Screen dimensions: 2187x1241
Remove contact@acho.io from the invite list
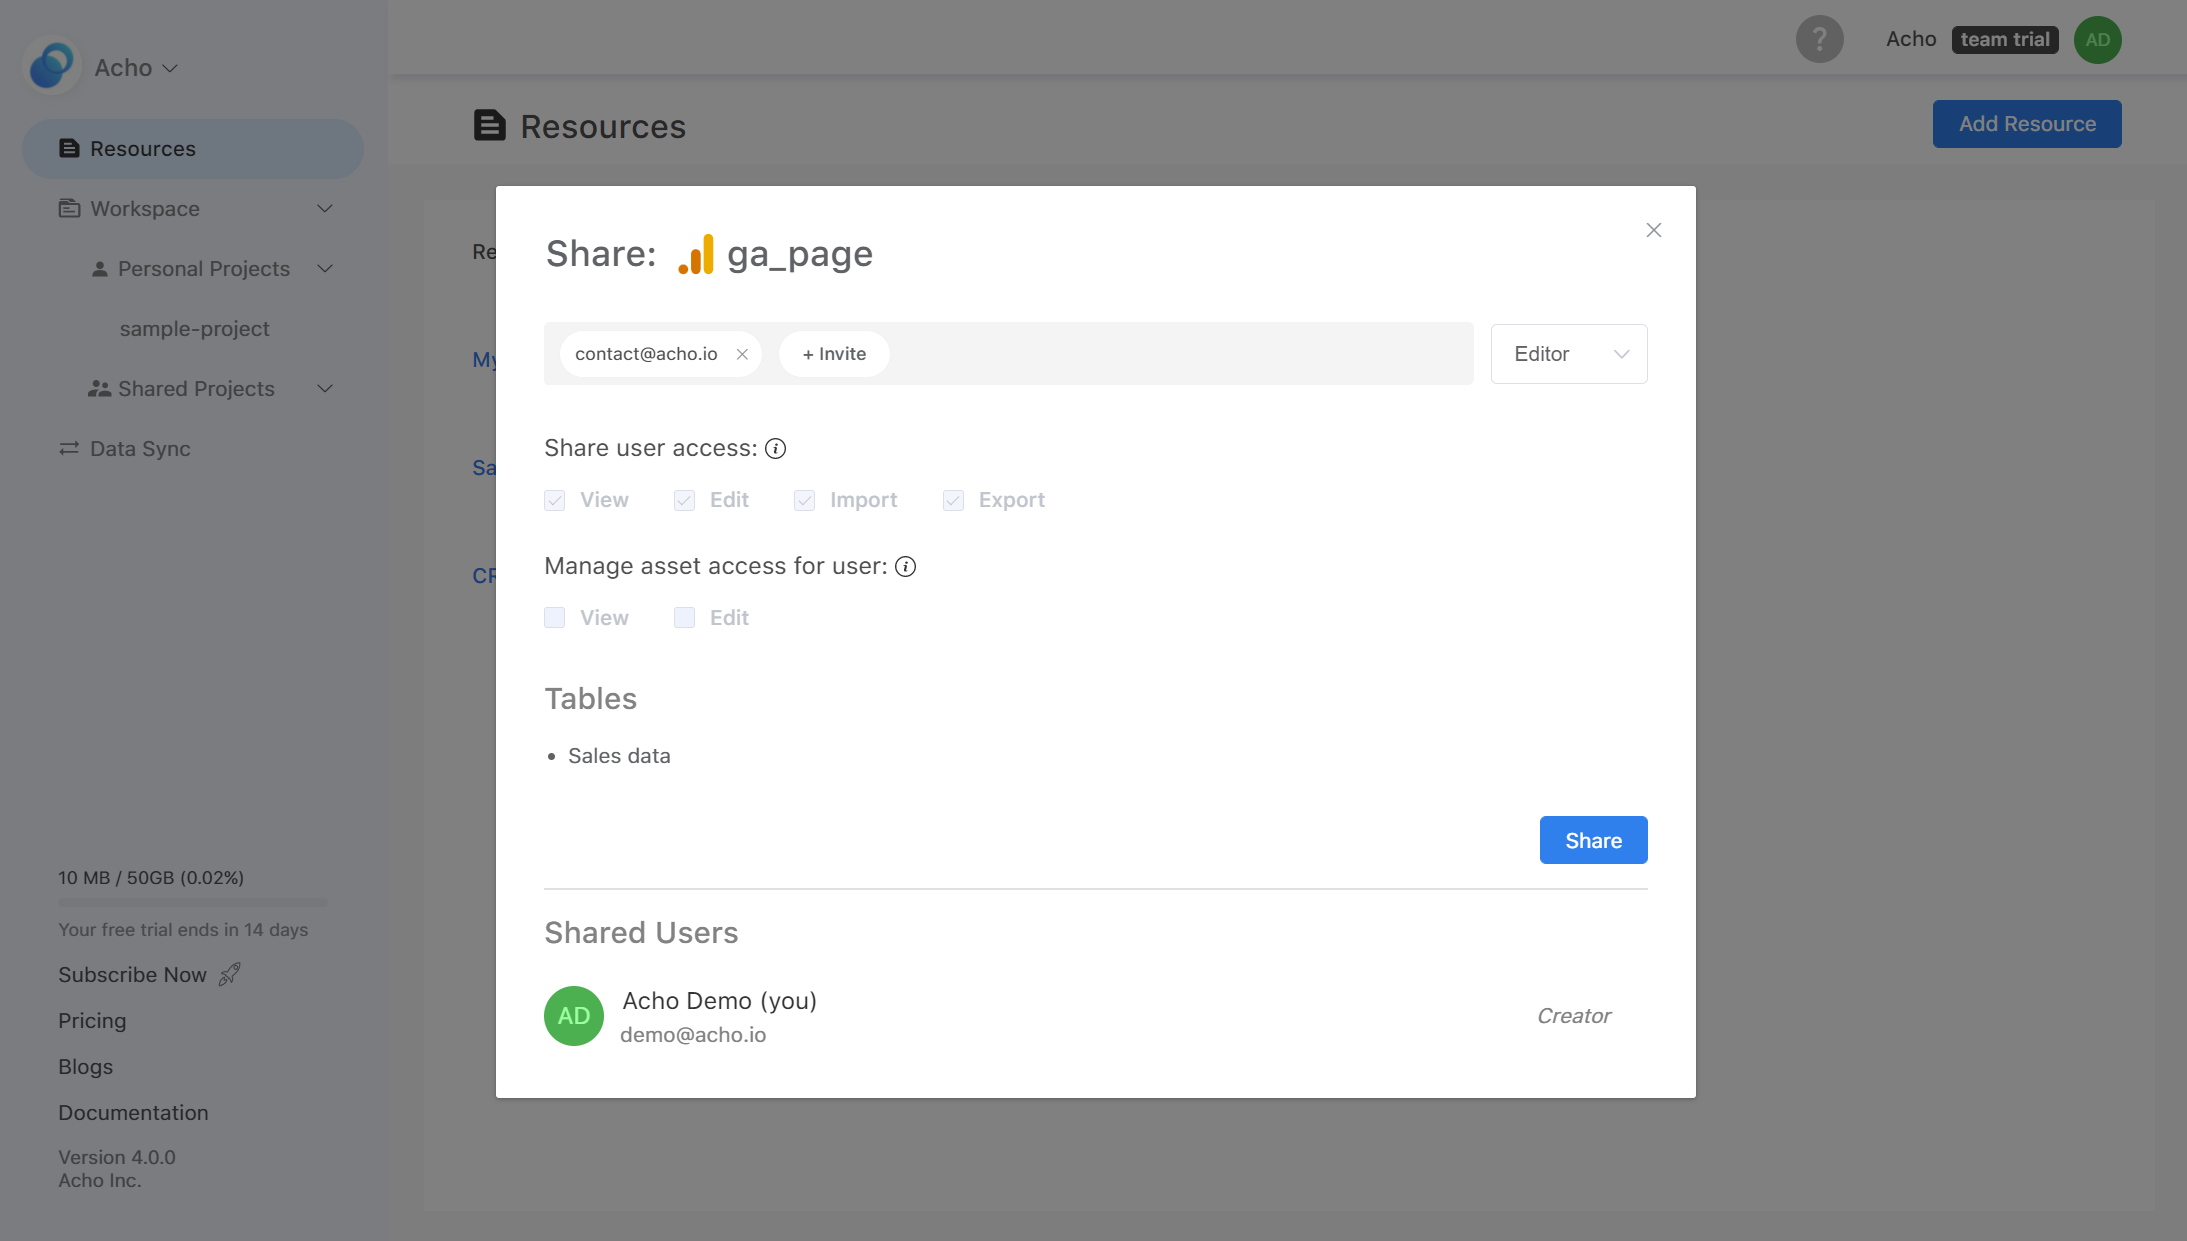[x=742, y=354]
